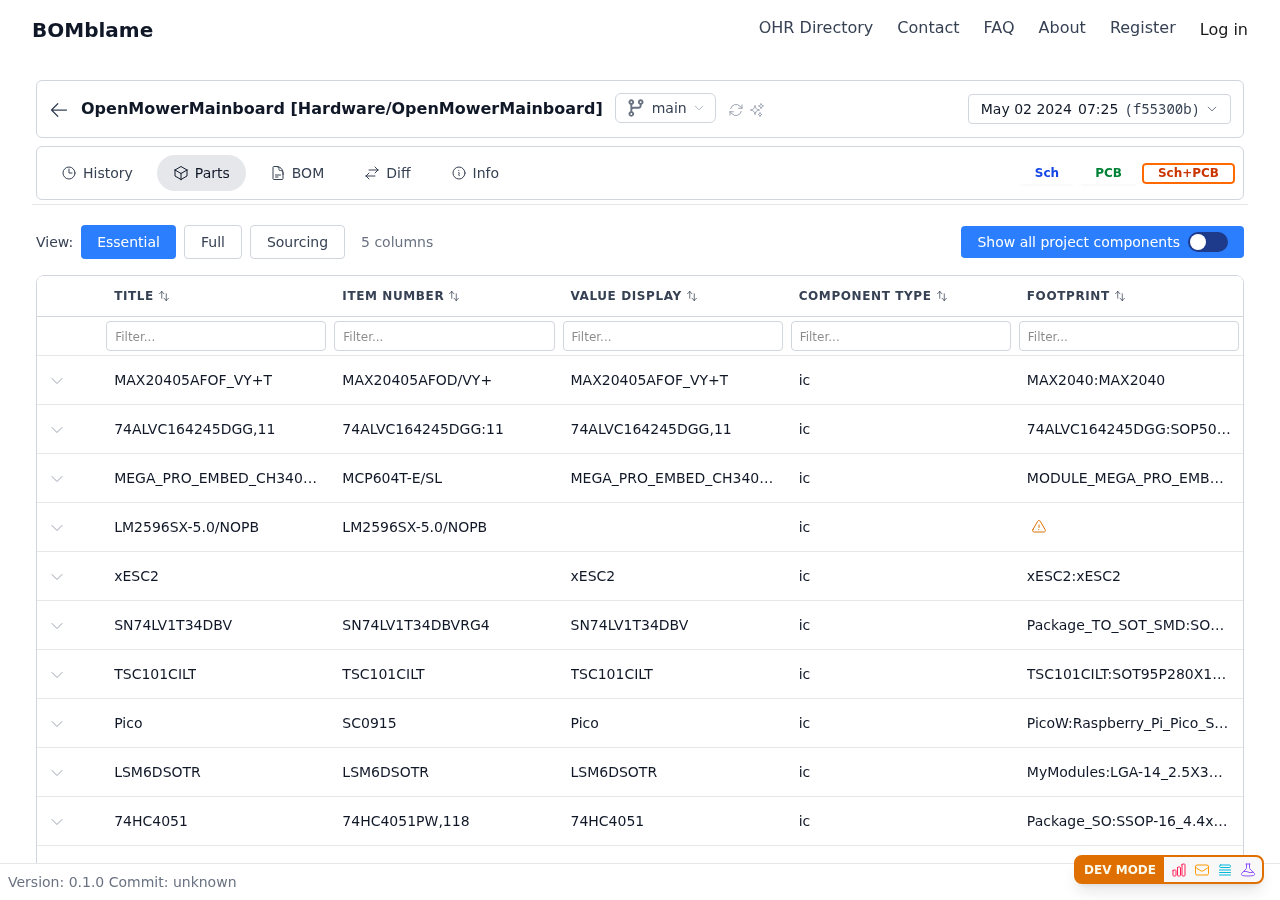Select the PCB view mode option
1280x900 pixels.
1108,173
